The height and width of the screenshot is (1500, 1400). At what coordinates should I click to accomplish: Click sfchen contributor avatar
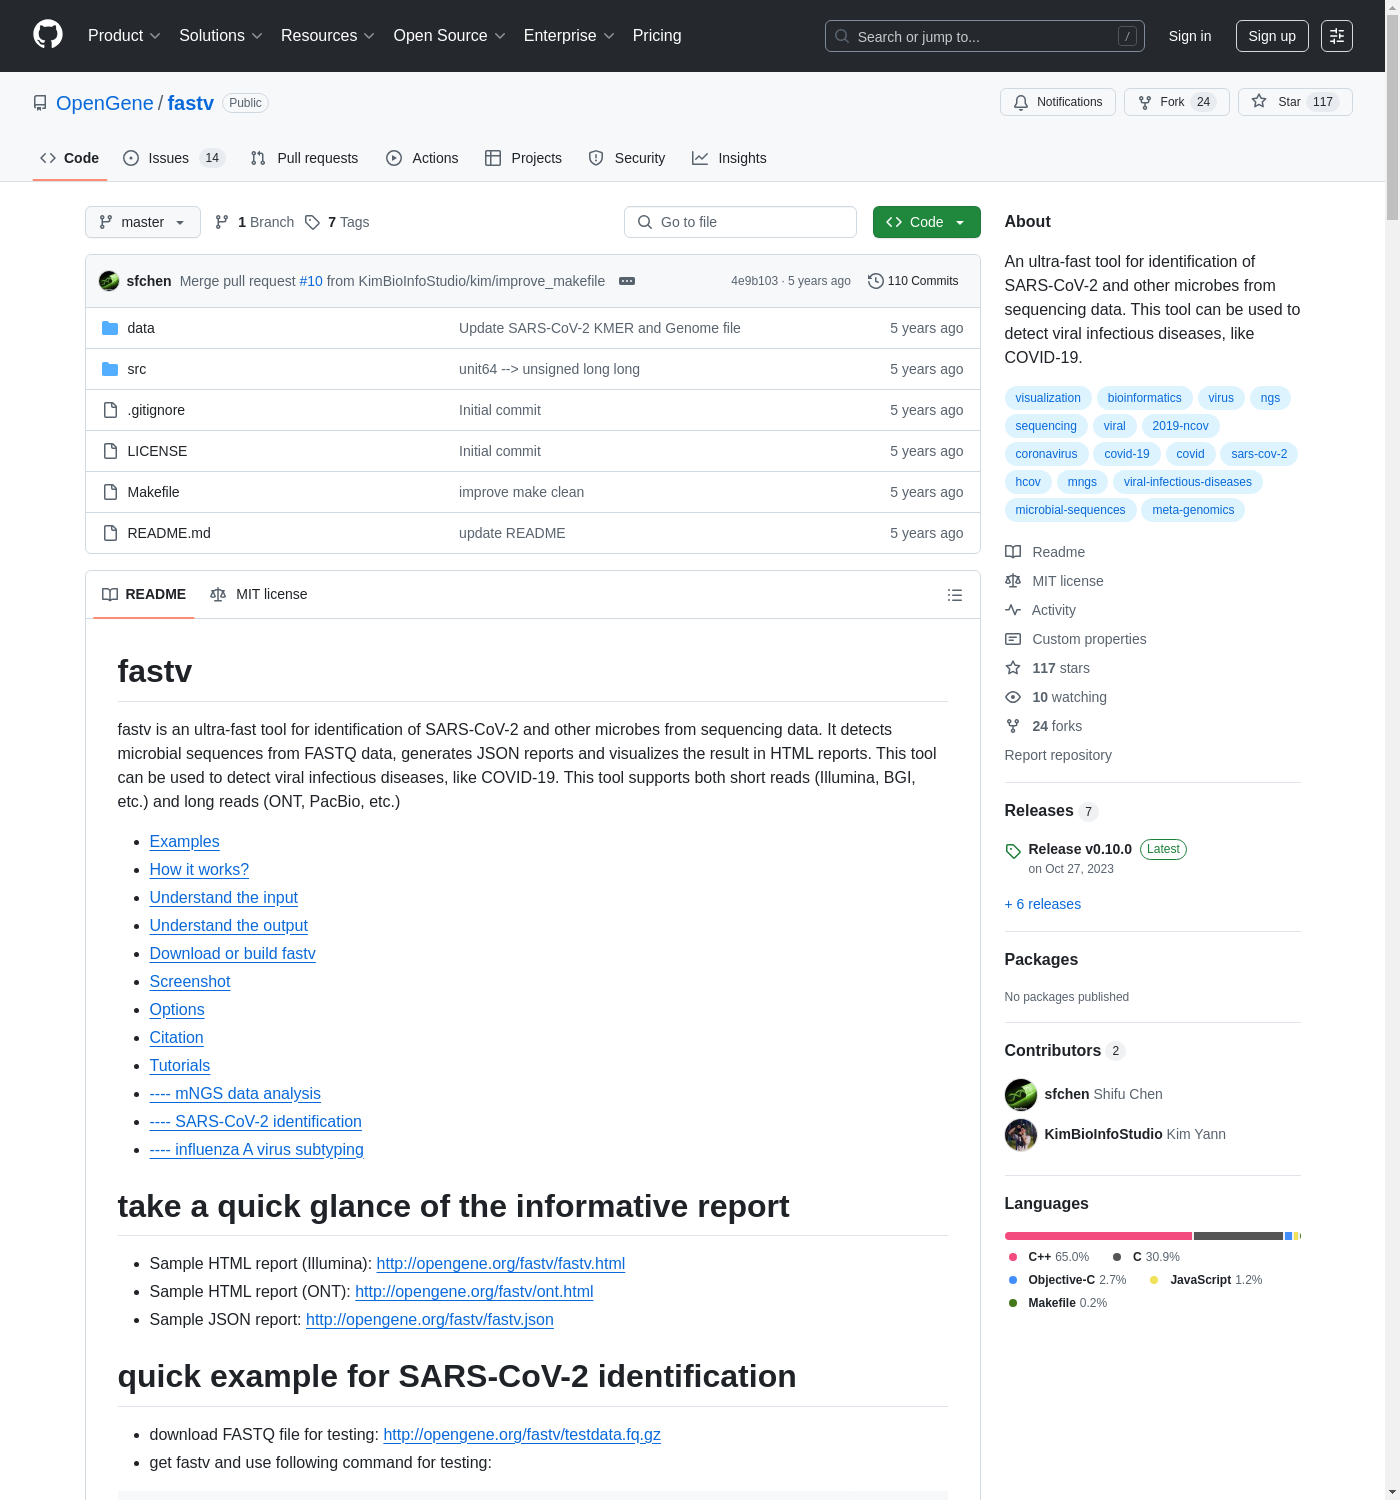click(1020, 1094)
